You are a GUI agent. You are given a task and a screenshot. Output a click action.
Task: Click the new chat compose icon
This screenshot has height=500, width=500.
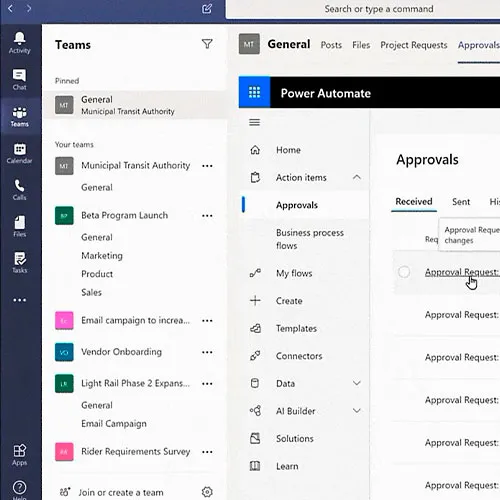click(207, 9)
